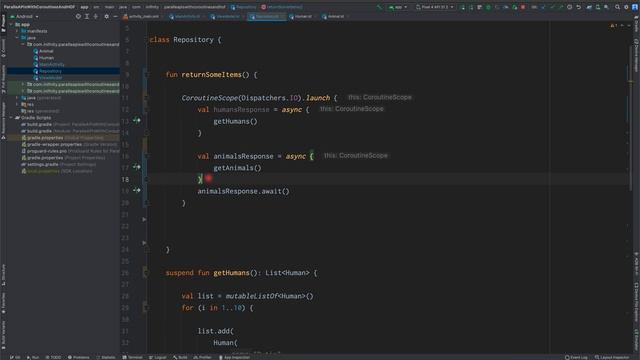
Task: Open IDE settings gear in top toolbar
Action: tap(626, 7)
